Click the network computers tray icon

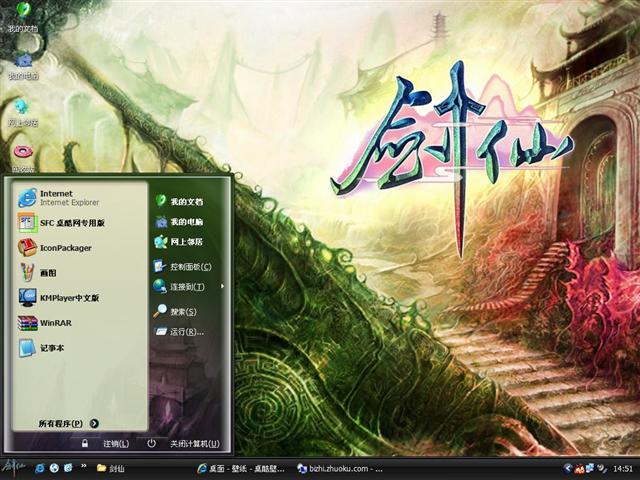pyautogui.click(x=590, y=468)
